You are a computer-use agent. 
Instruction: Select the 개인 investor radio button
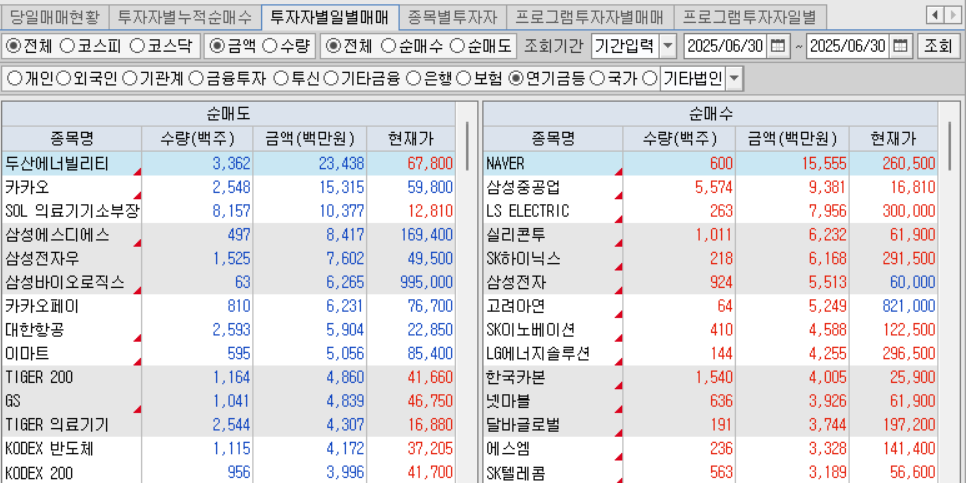click(14, 78)
